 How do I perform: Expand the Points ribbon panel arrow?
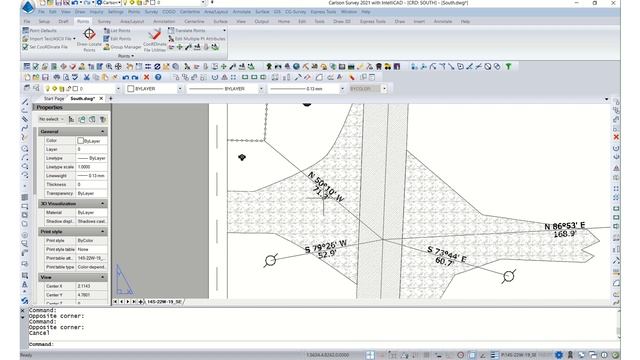133,56
